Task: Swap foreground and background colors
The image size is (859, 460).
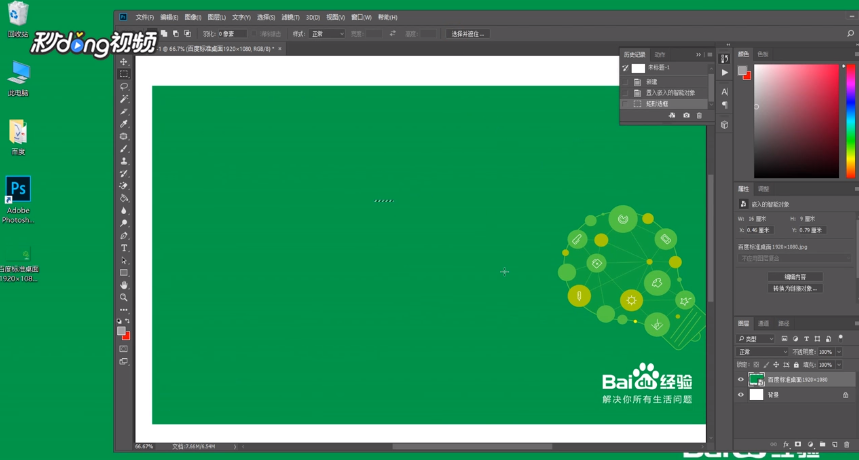Action: pos(128,321)
